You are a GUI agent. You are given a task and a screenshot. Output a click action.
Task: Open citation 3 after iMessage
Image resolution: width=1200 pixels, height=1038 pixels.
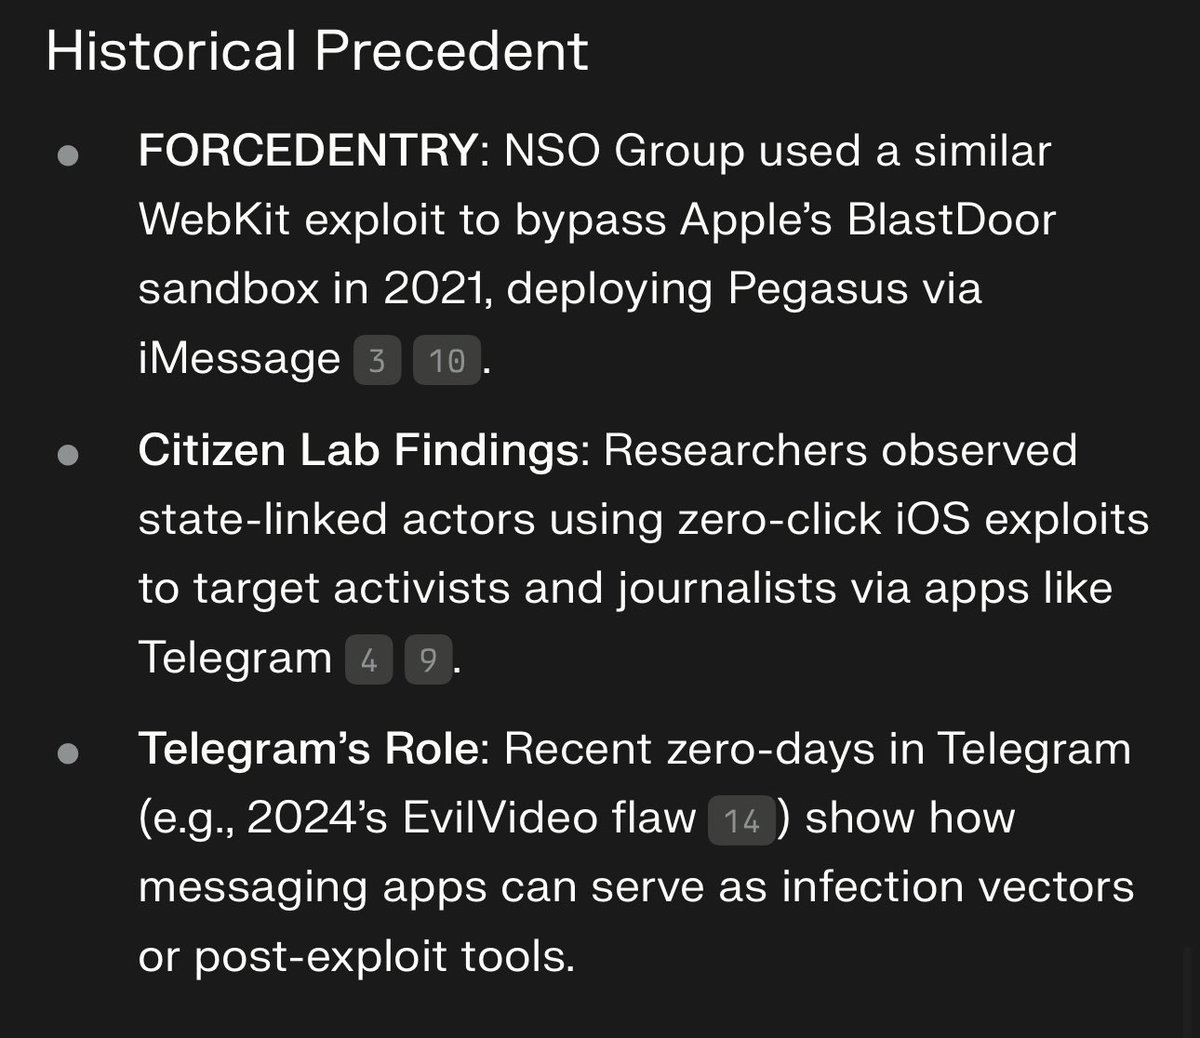point(377,360)
